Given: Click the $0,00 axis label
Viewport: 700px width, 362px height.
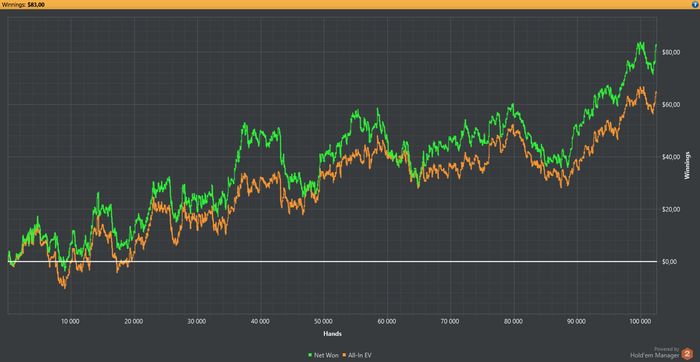Looking at the screenshot, I should (x=669, y=262).
